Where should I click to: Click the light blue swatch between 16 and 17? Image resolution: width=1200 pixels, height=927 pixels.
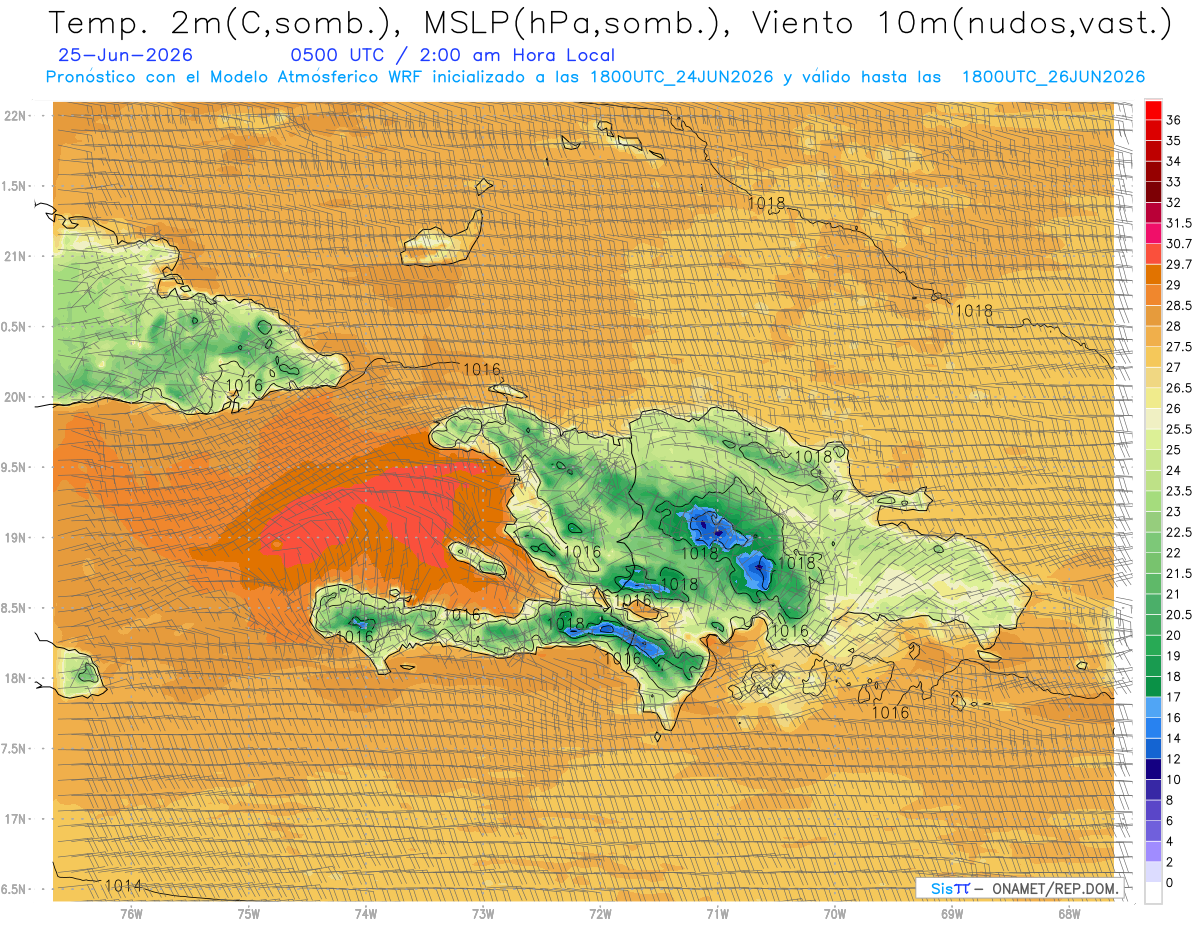pyautogui.click(x=1153, y=706)
